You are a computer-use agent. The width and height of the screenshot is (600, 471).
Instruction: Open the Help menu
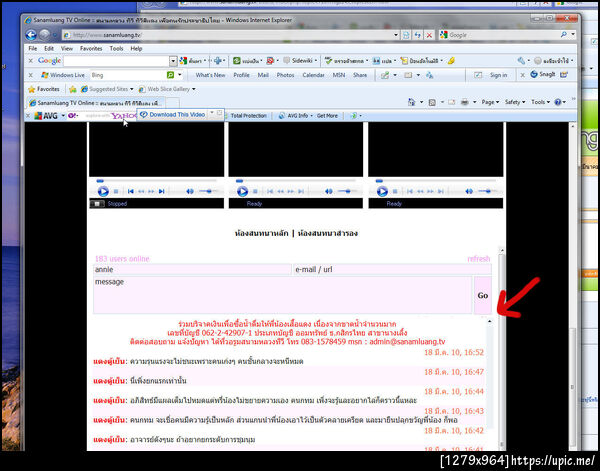tap(136, 49)
